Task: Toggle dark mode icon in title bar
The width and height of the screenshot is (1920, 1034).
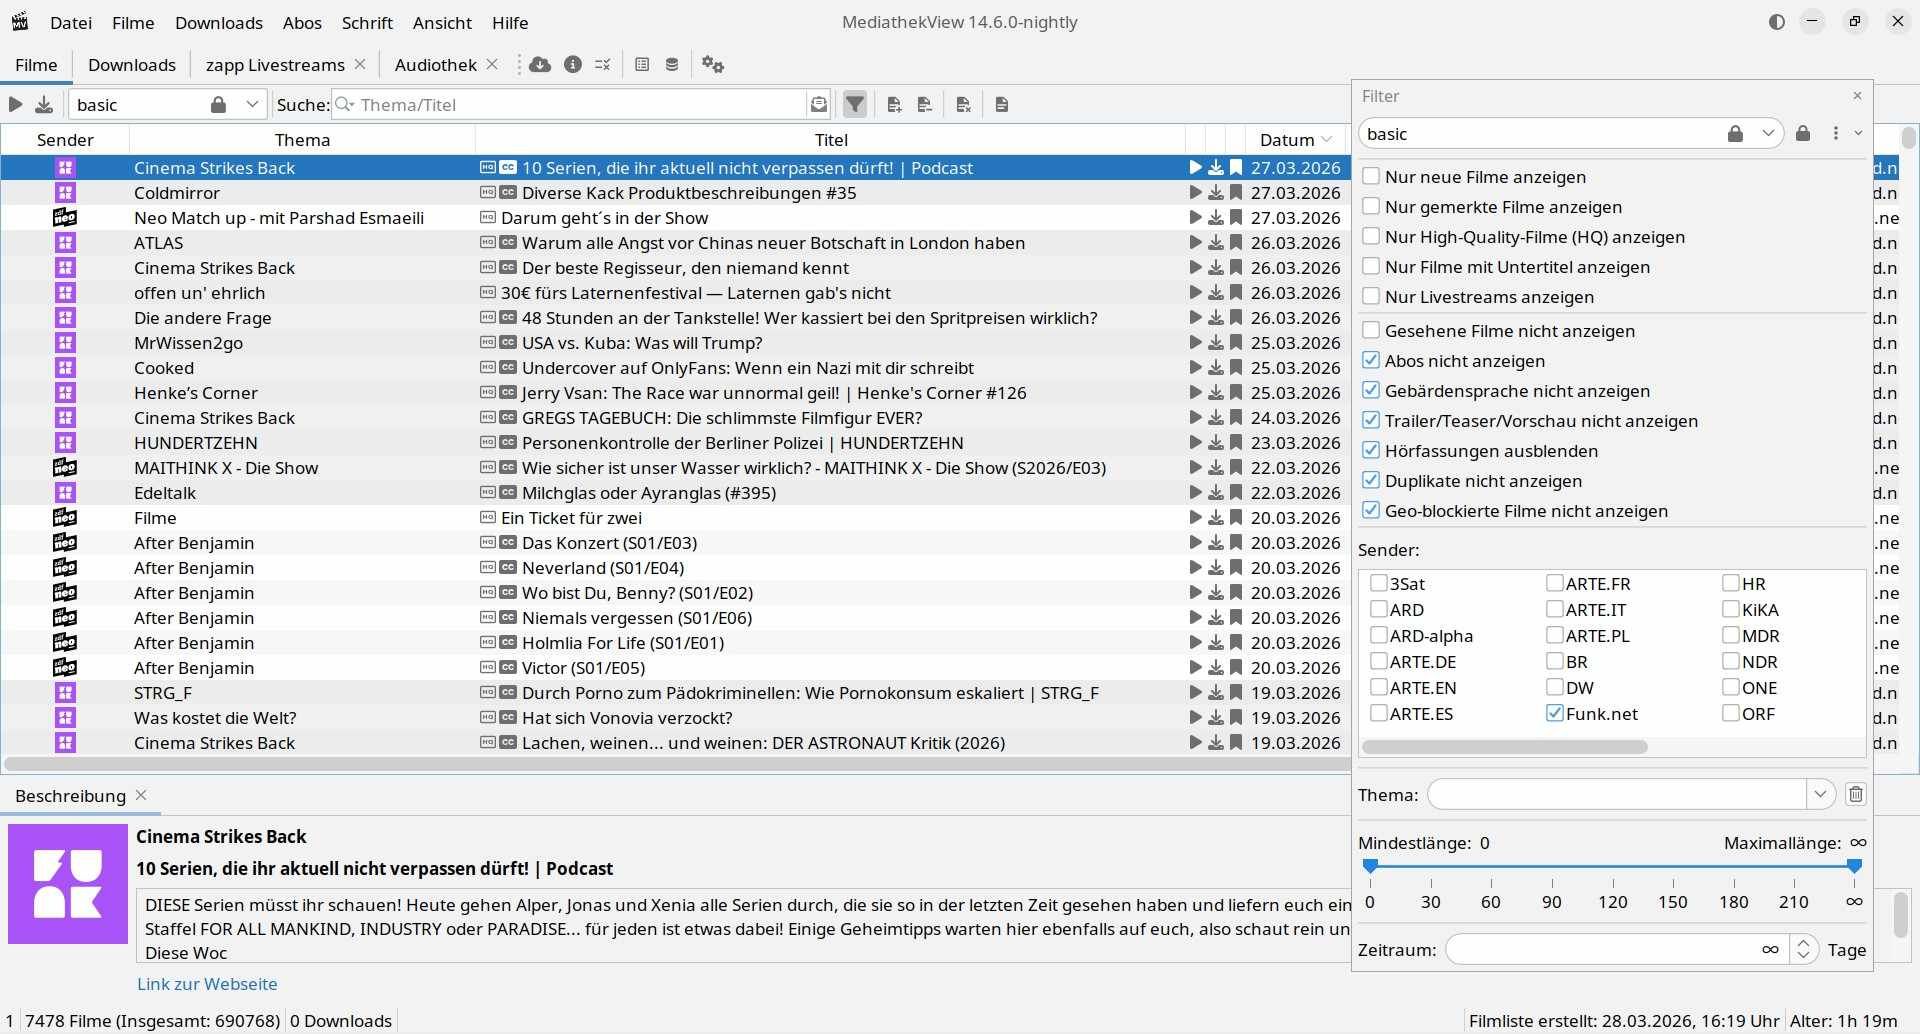Action: tap(1777, 22)
